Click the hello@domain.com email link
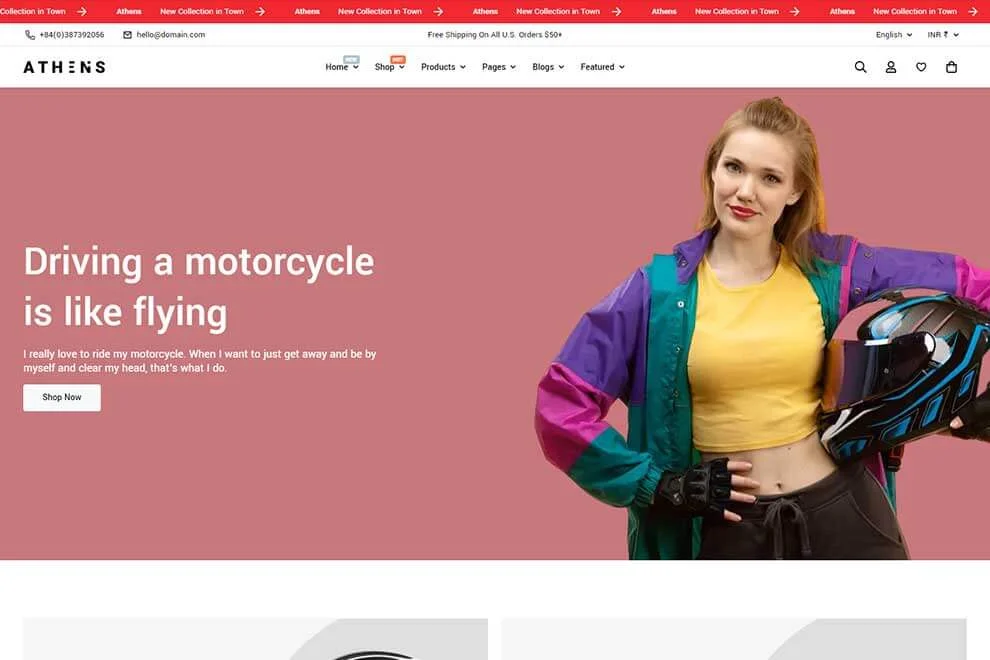Viewport: 990px width, 660px height. click(170, 35)
